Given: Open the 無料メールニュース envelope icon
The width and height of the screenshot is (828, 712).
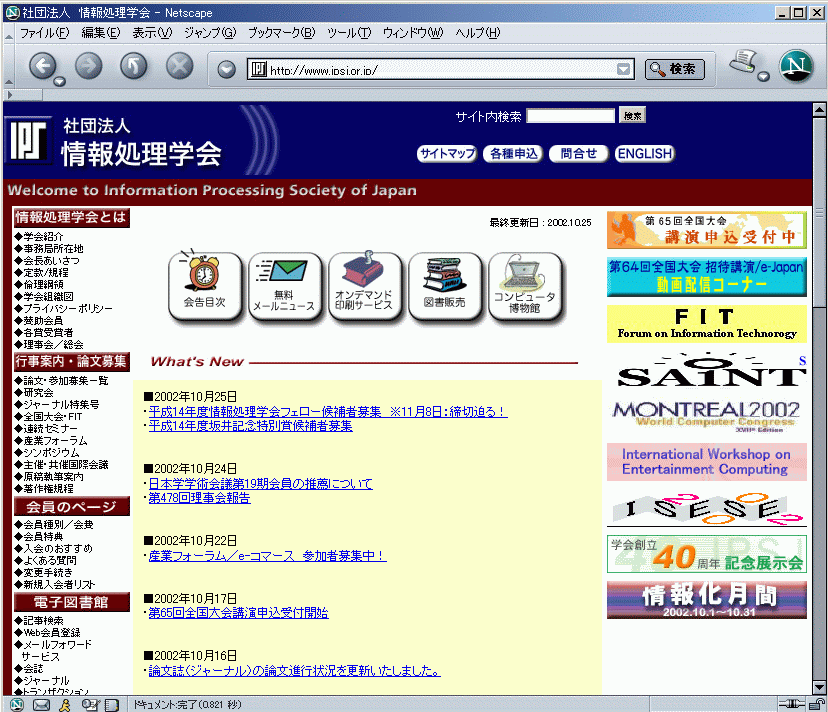Looking at the screenshot, I should click(x=285, y=285).
